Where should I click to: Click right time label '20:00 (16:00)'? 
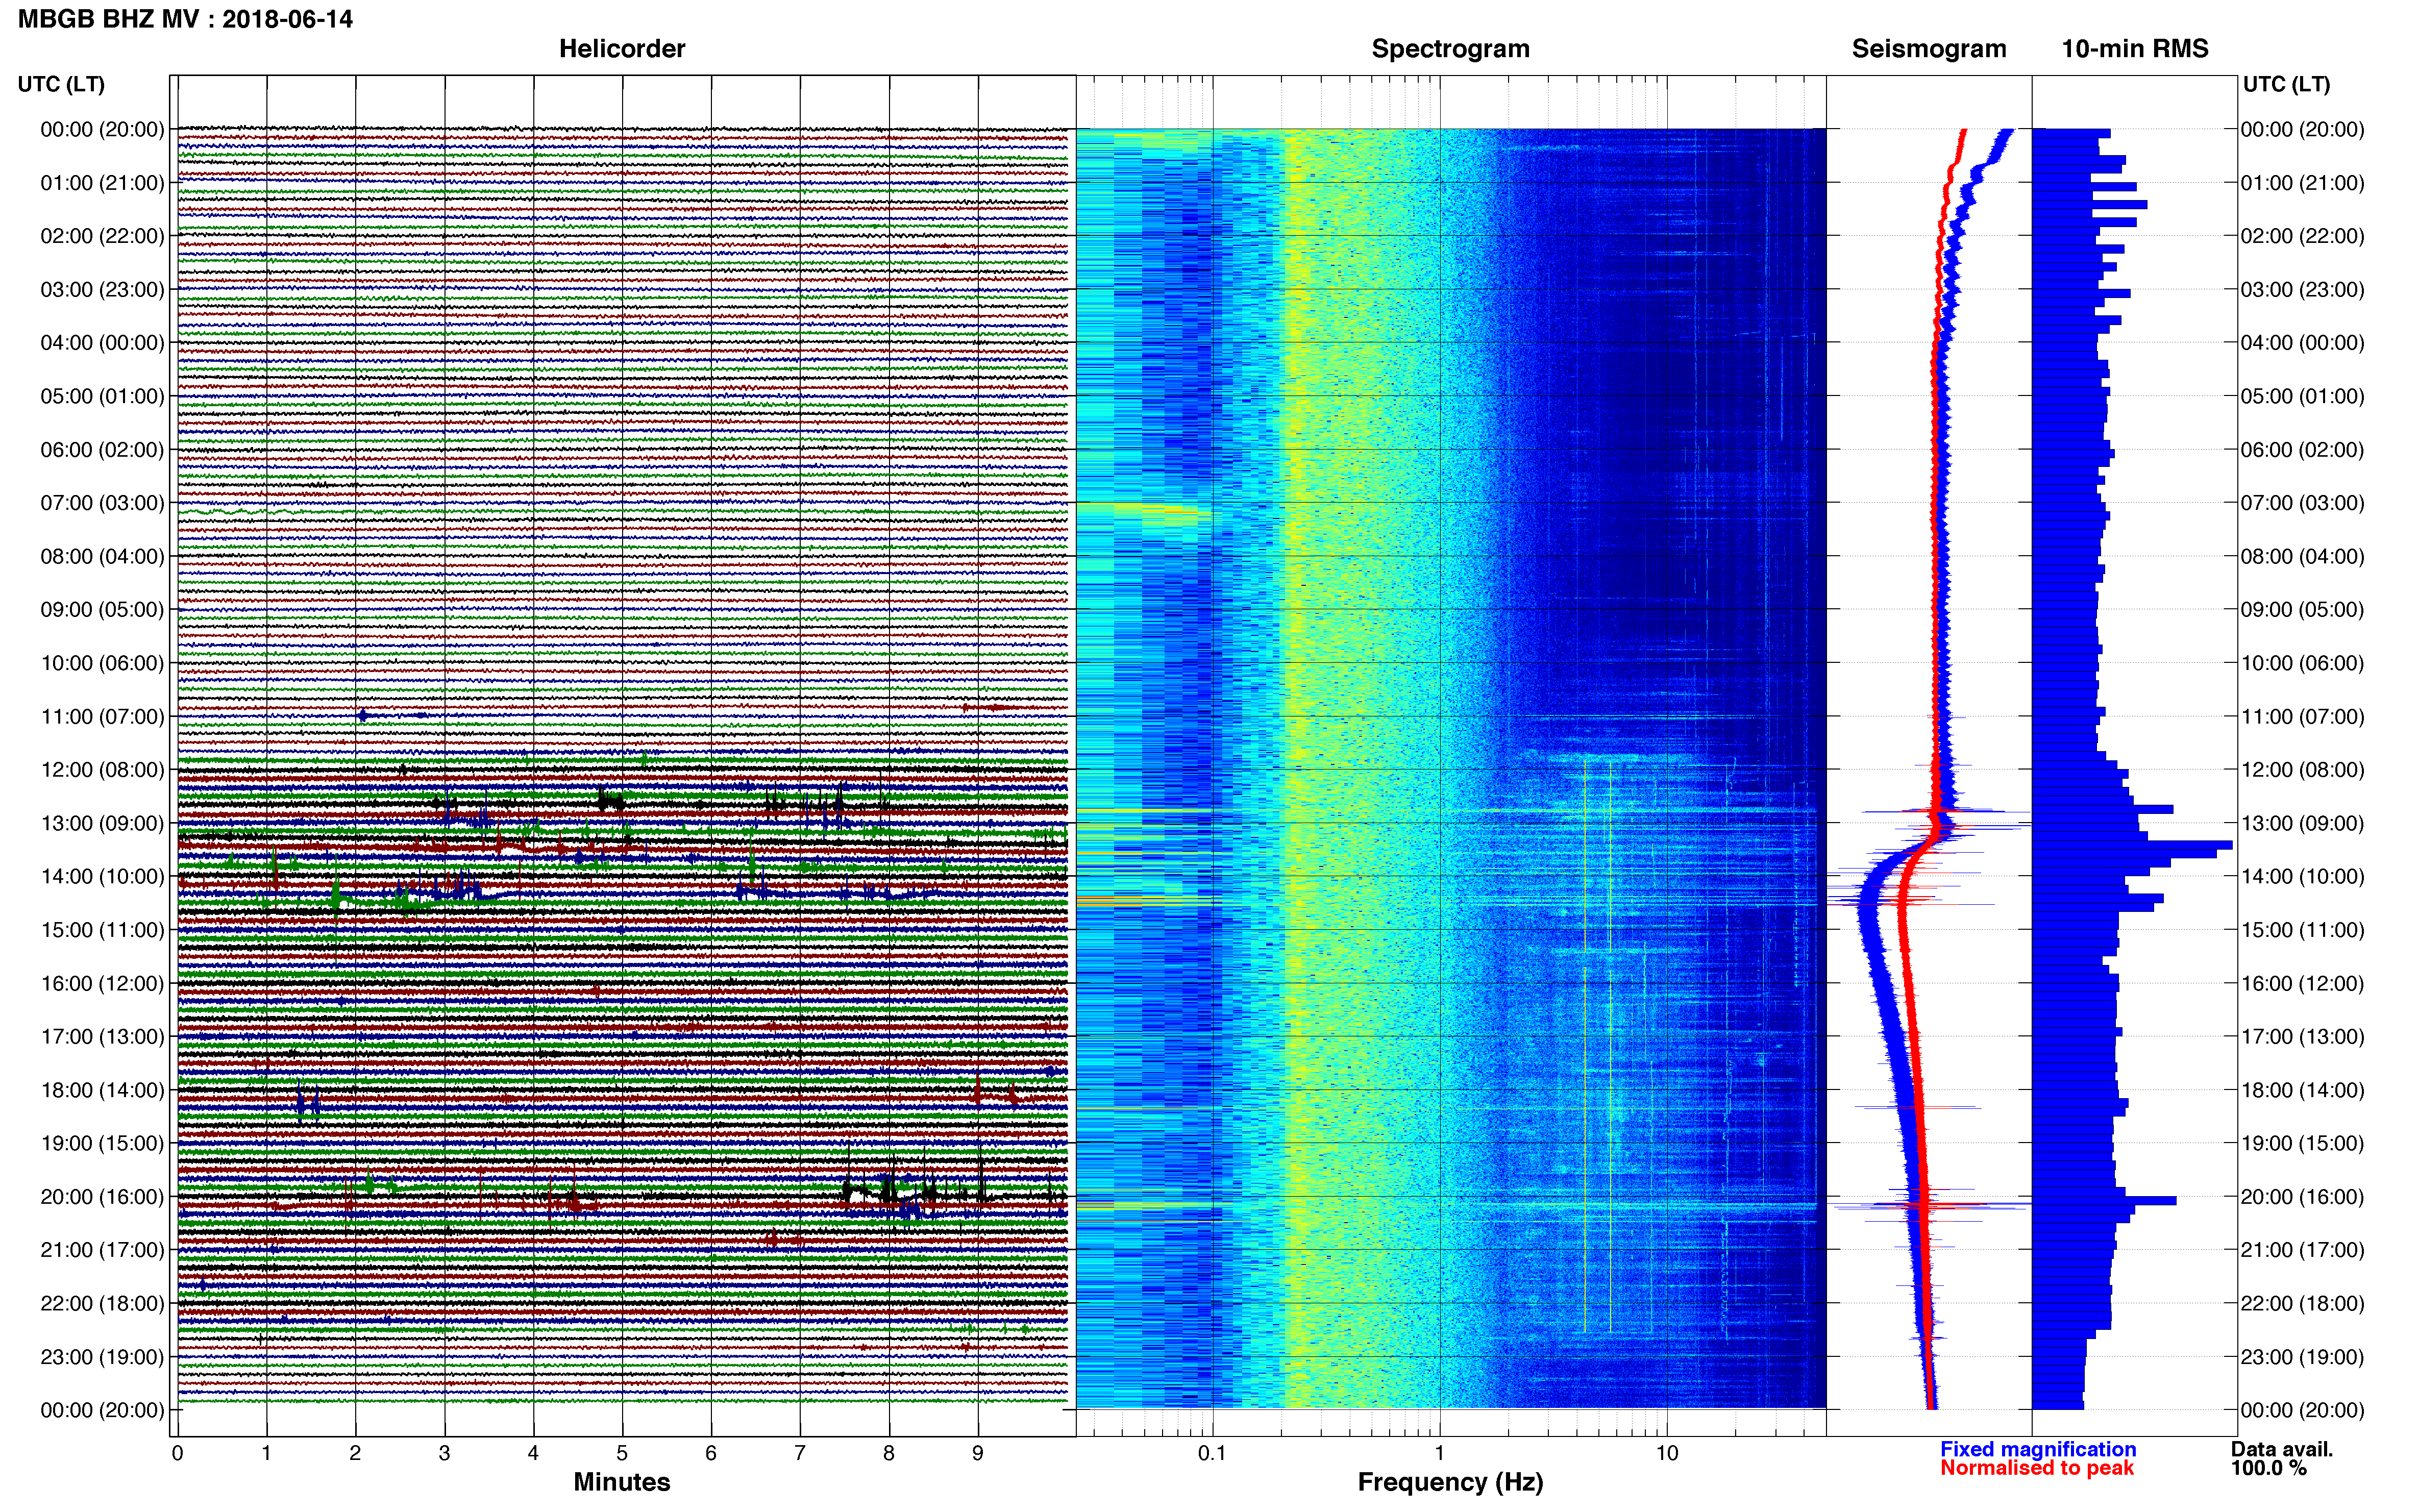2302,1197
